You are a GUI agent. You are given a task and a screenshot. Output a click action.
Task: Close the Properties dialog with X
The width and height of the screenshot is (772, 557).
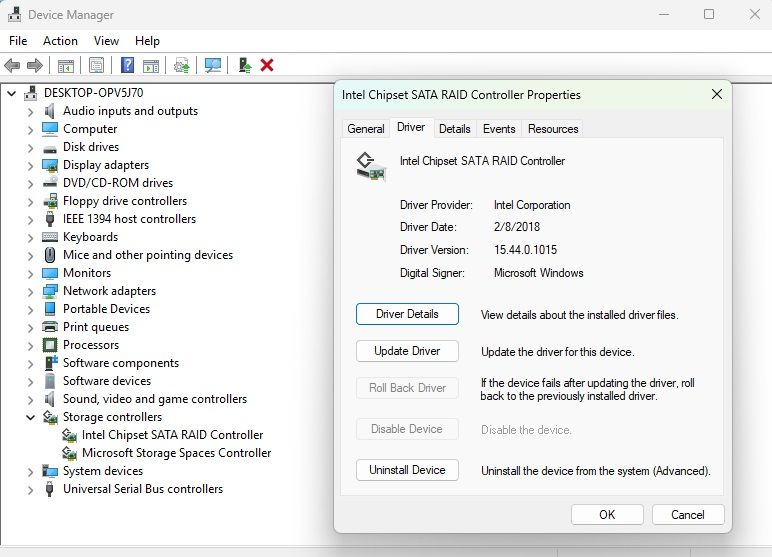click(717, 94)
